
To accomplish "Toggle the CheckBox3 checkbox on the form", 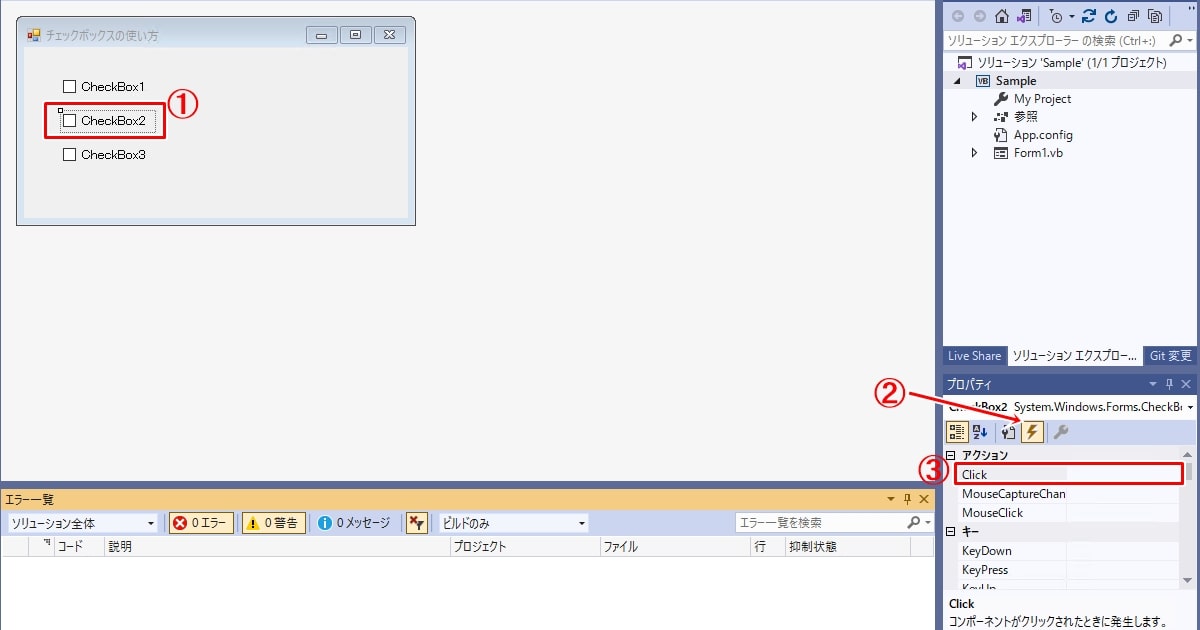I will point(70,155).
